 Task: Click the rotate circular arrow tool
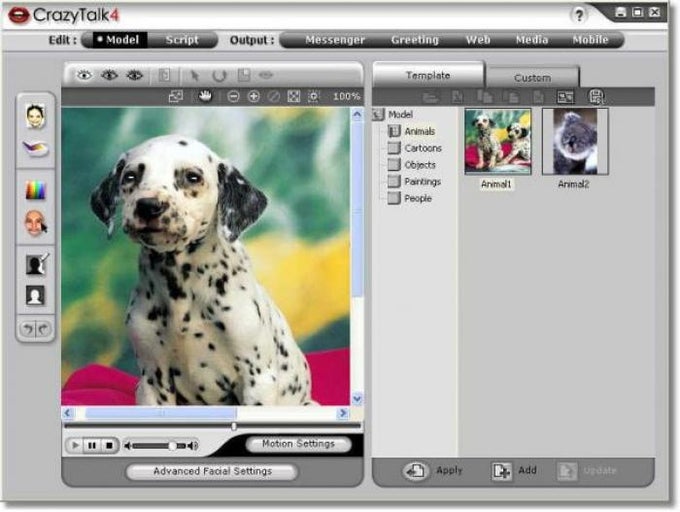219,75
